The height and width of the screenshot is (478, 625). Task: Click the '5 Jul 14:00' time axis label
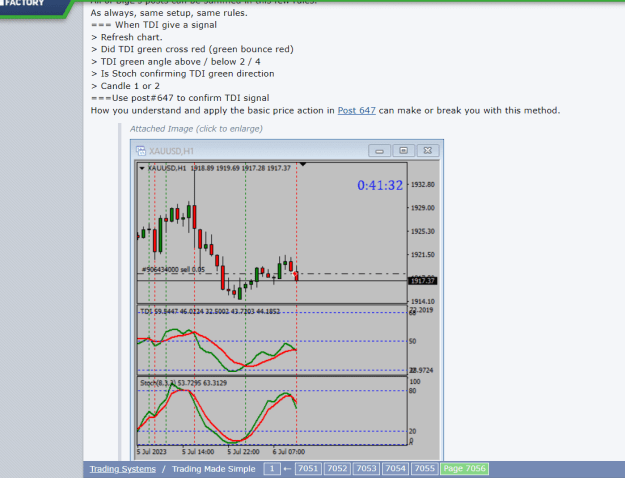198,452
